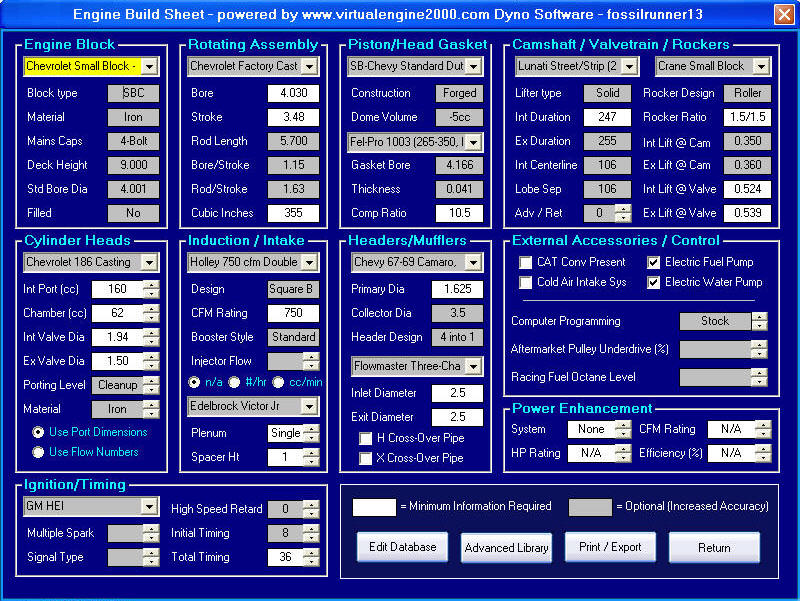Expand the Flowmaster Three-Chamber muffler dropdown
800x601 pixels.
click(x=474, y=366)
